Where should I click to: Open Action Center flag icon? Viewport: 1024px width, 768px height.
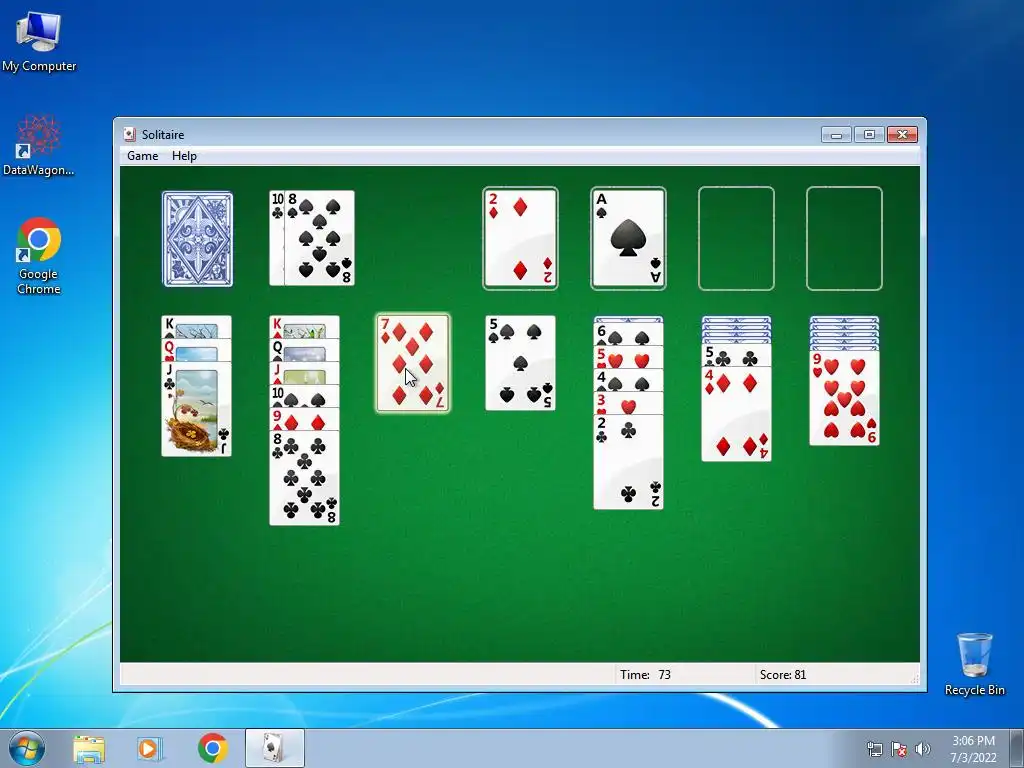899,749
